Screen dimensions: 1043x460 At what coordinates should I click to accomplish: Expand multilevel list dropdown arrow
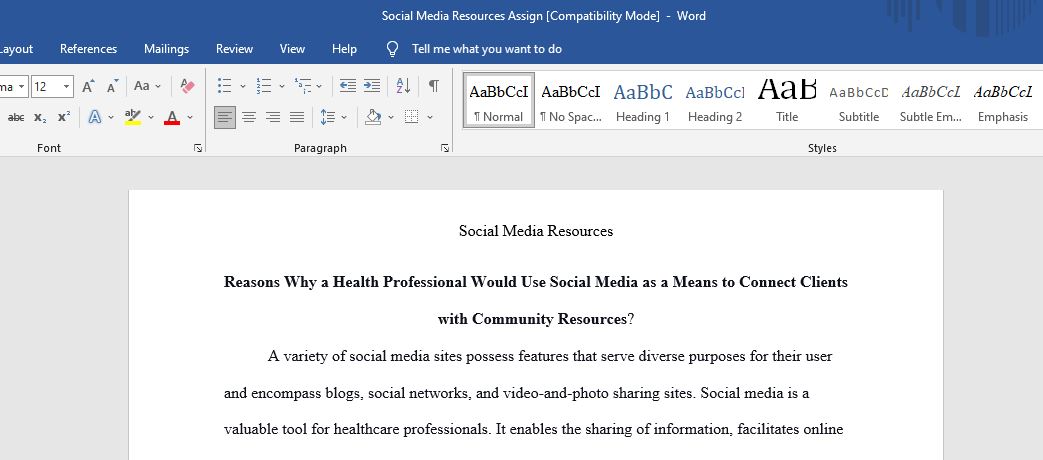[319, 86]
